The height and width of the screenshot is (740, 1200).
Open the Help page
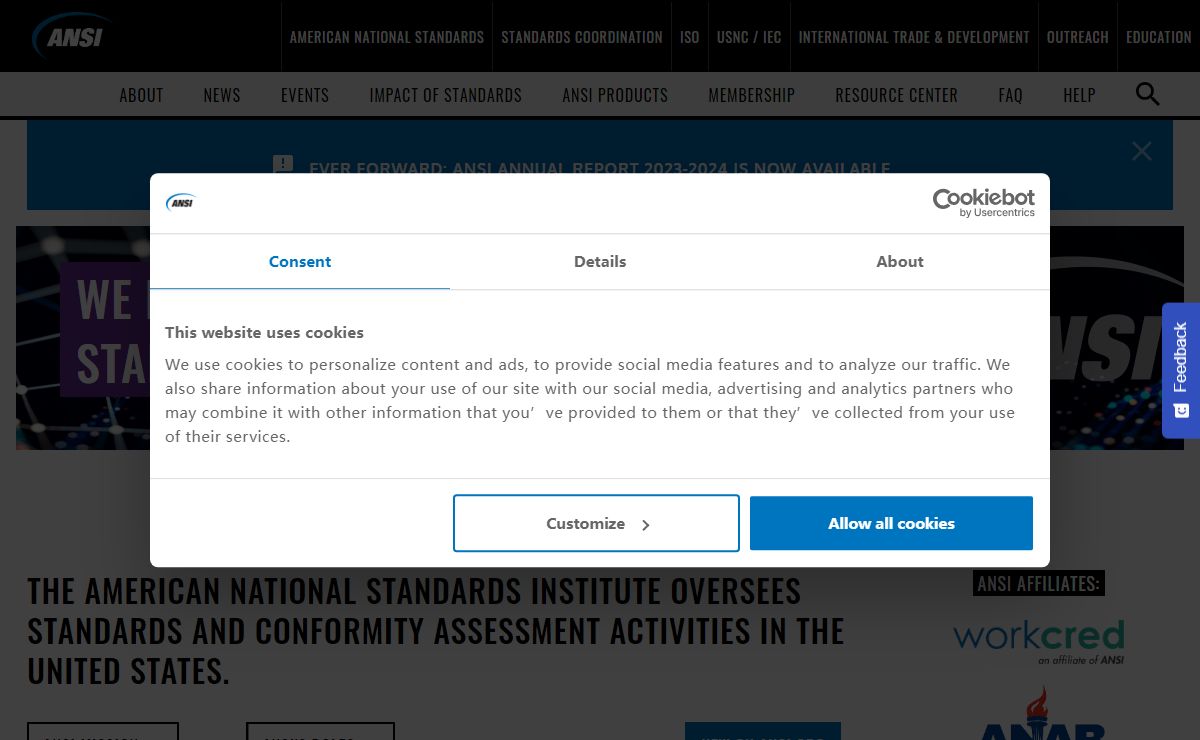point(1080,95)
